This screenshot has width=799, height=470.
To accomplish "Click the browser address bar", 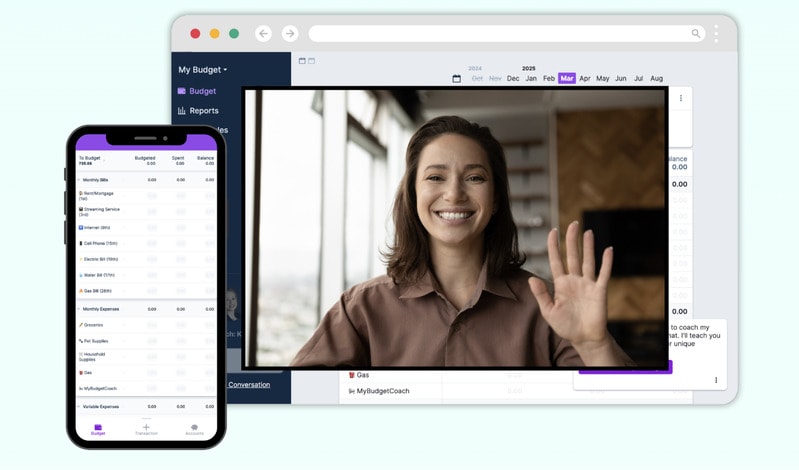I will pyautogui.click(x=500, y=34).
